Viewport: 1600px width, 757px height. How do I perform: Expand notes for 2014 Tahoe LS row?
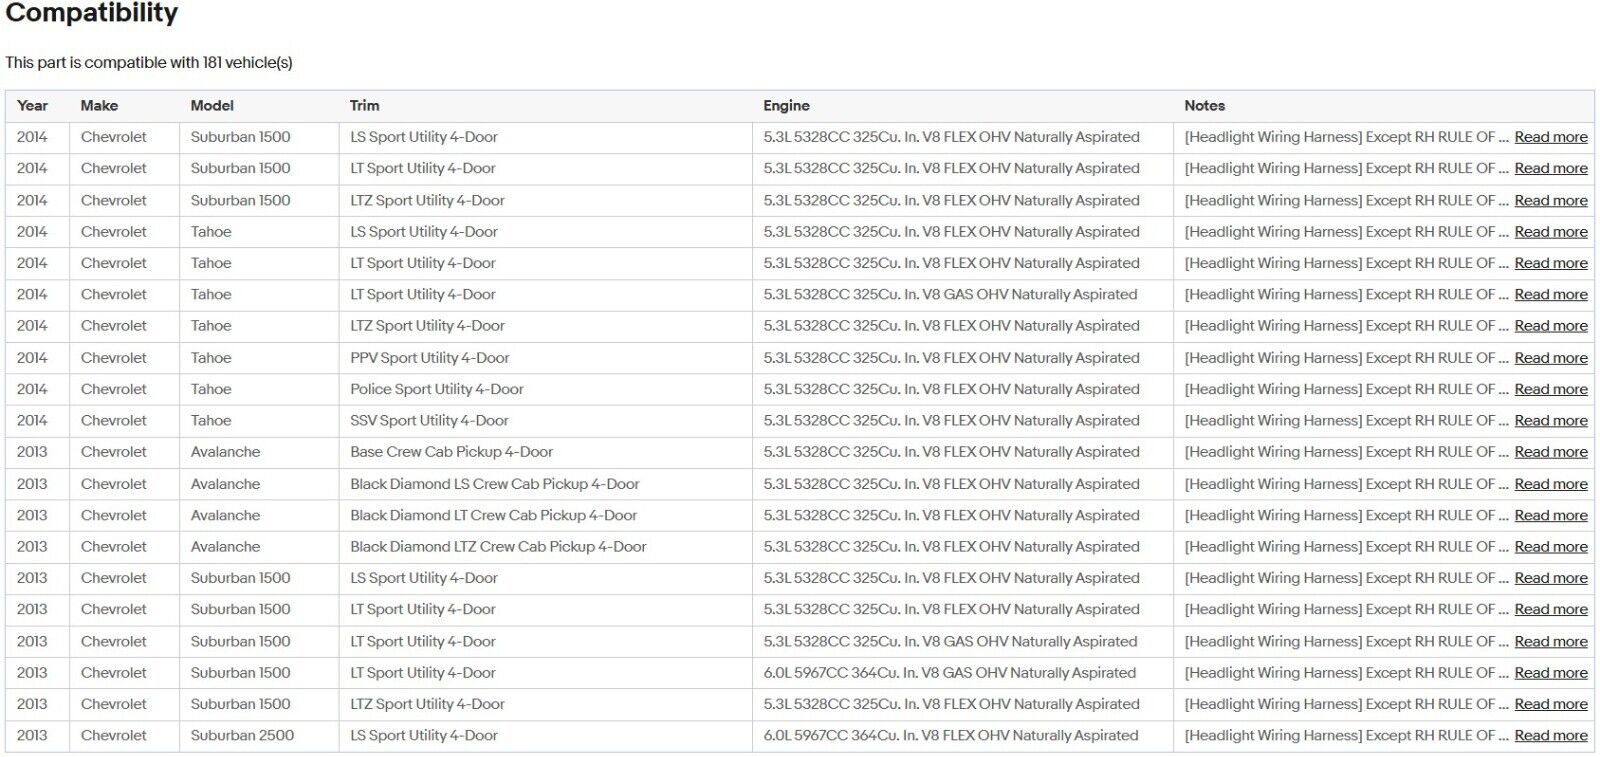pyautogui.click(x=1550, y=231)
